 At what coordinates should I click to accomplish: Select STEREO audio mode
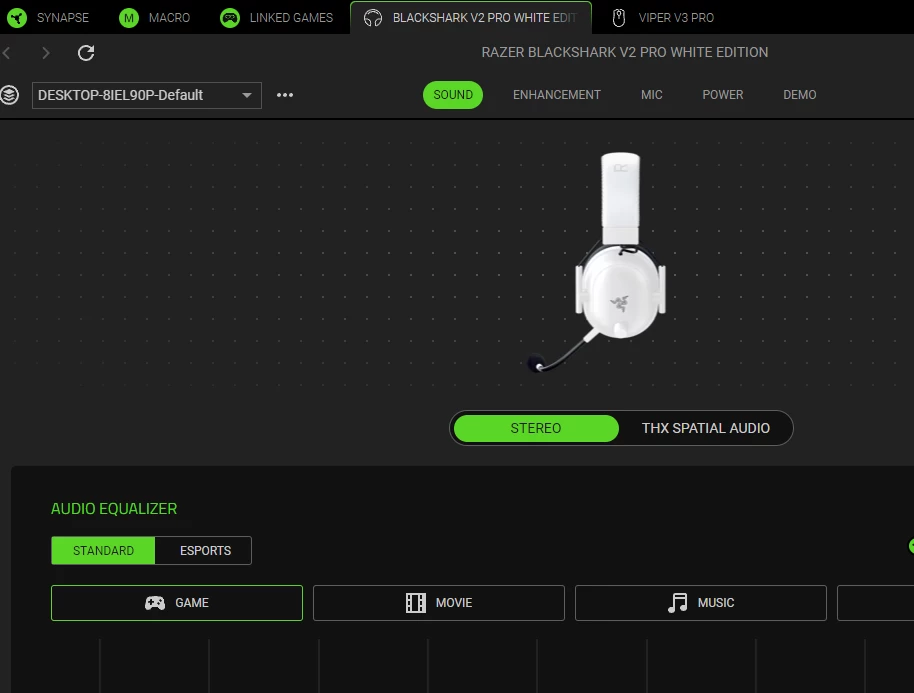tap(536, 428)
